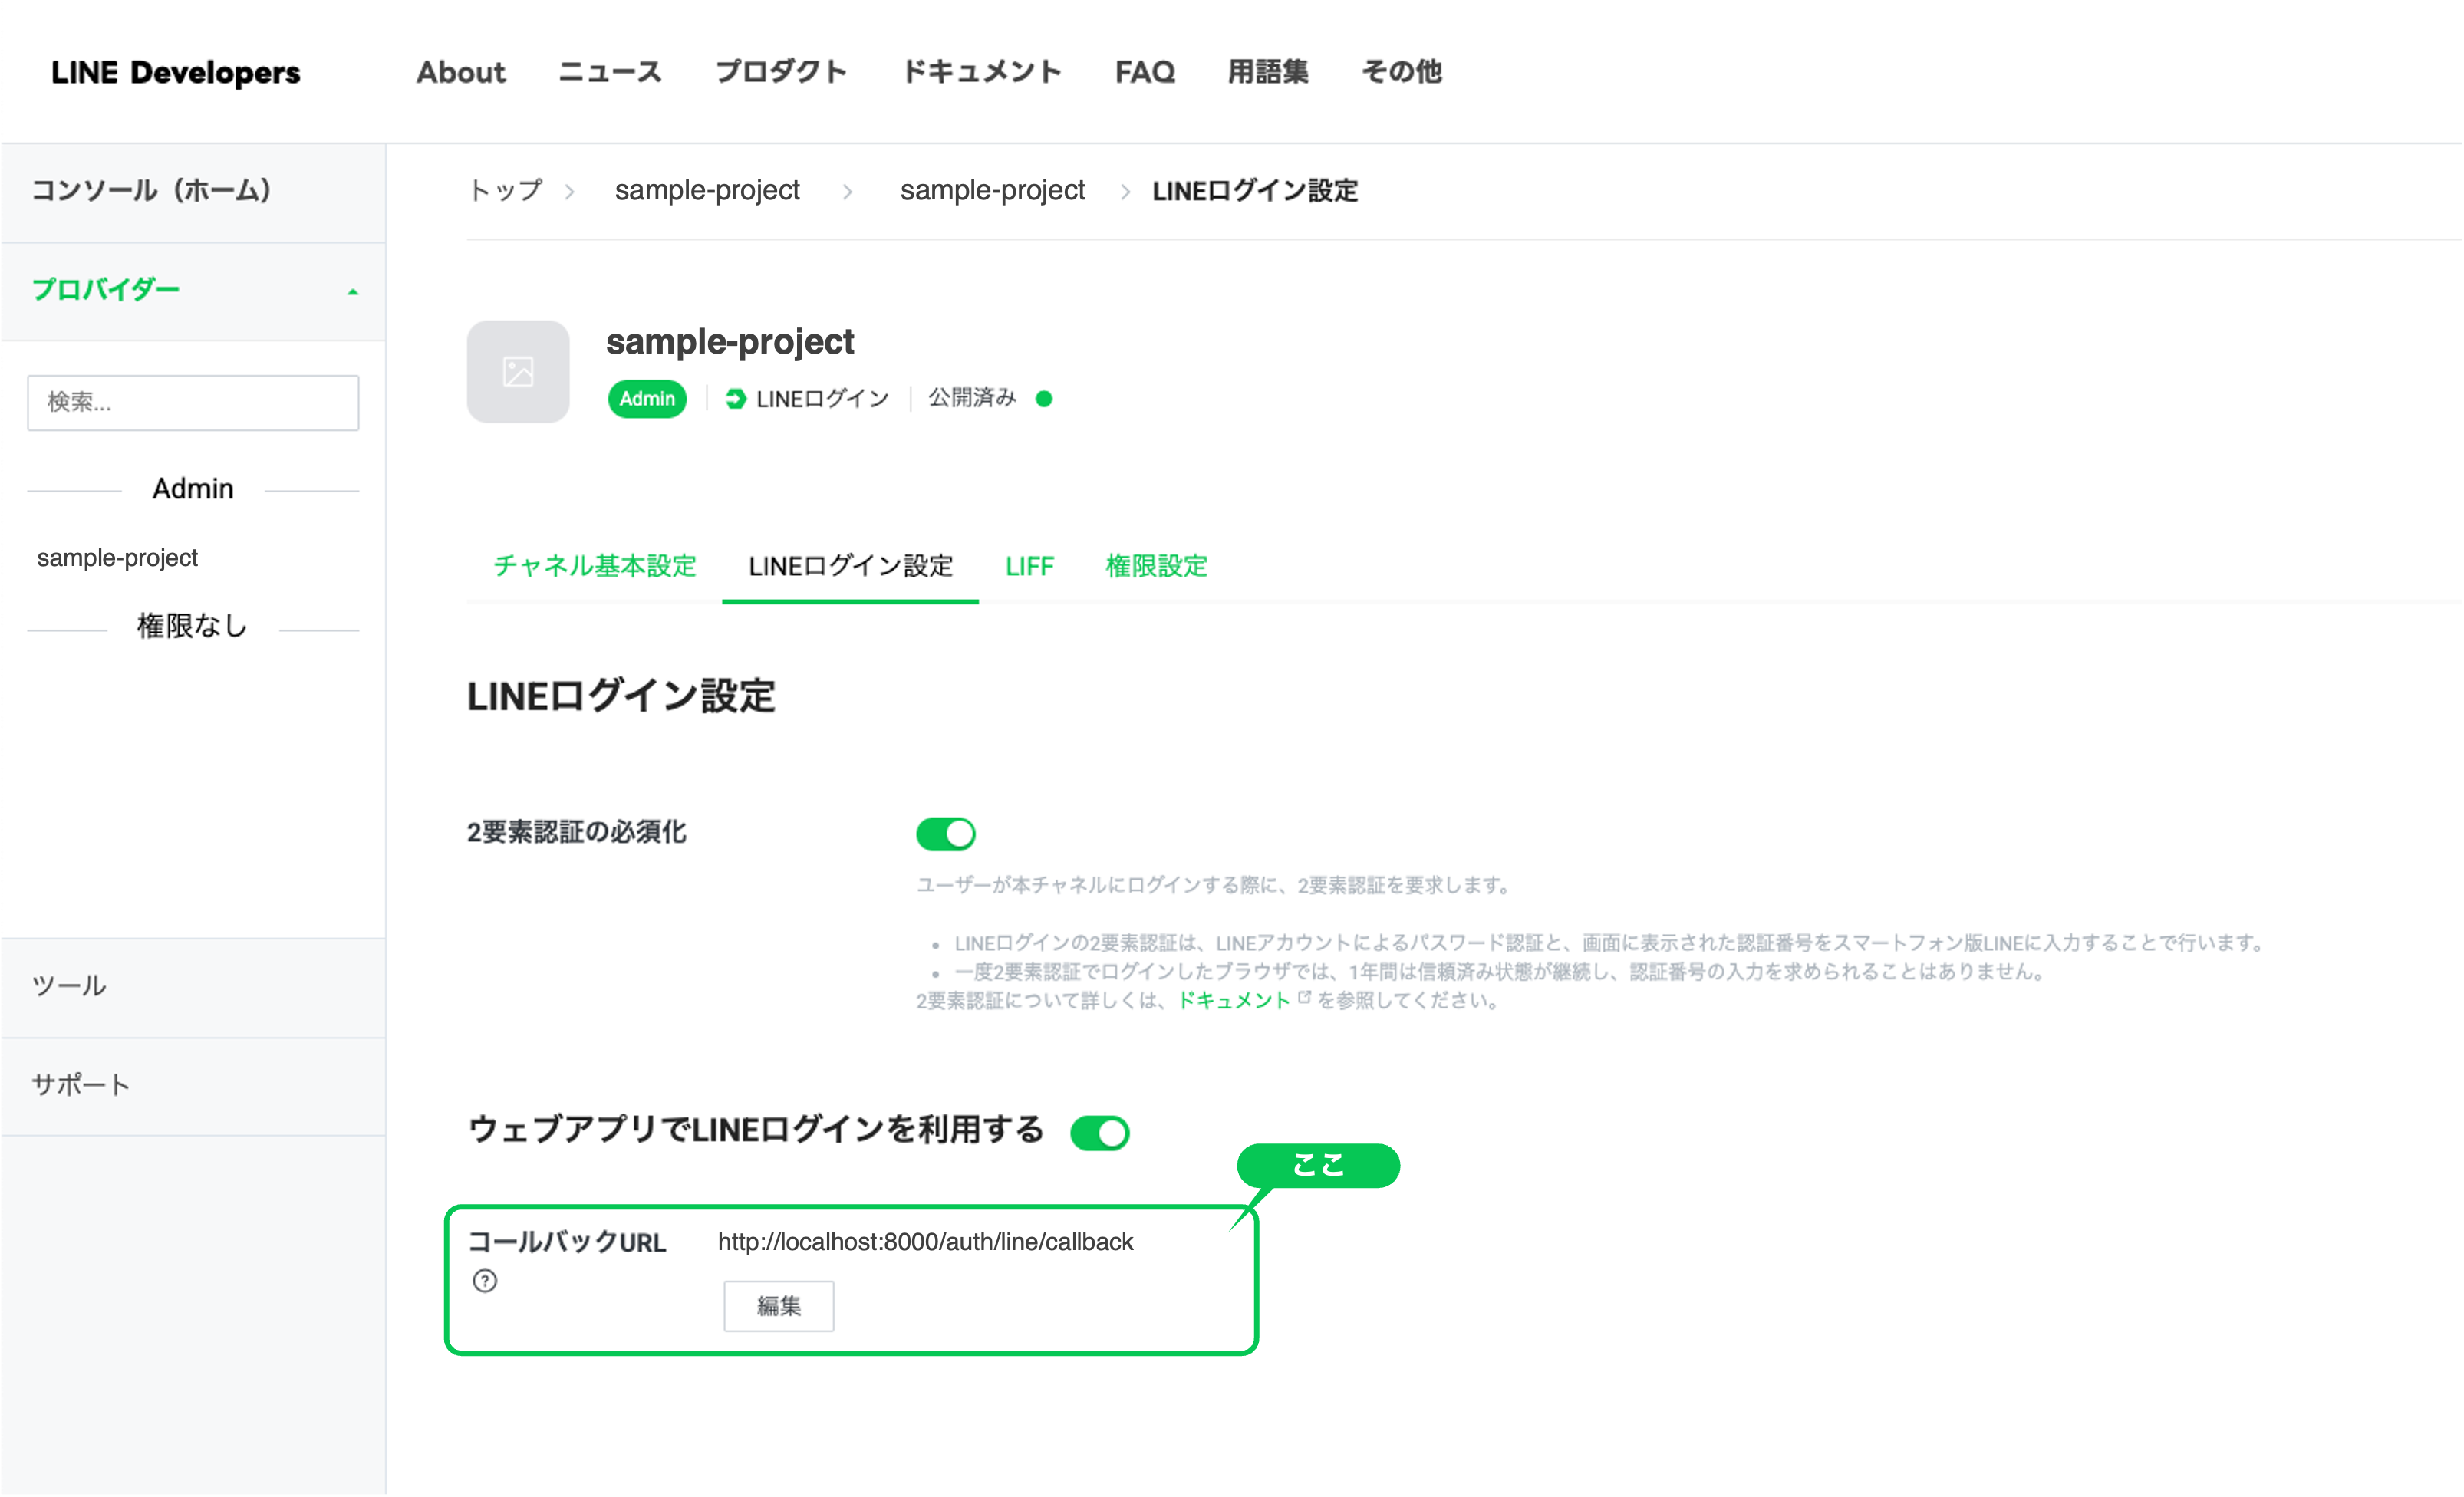2464x1497 pixels.
Task: Open the ドキュメント link in the 2FA description
Action: pyautogui.click(x=1235, y=1000)
